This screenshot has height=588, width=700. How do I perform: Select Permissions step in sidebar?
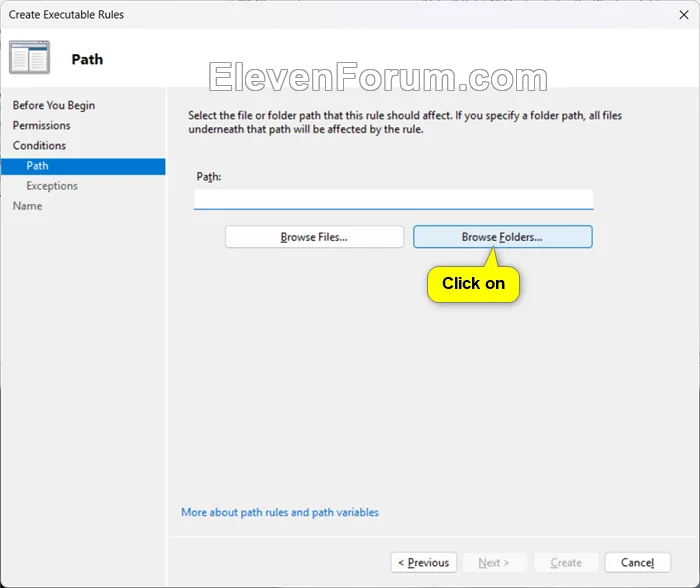(x=42, y=125)
